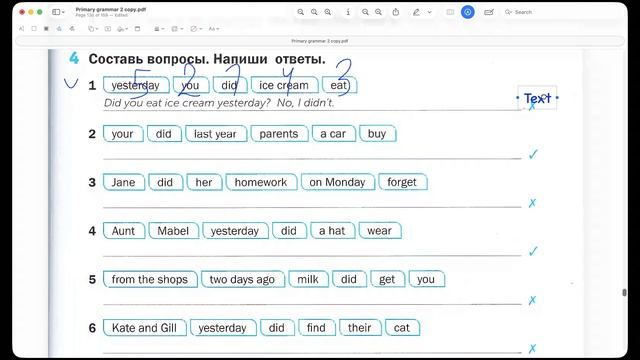The width and height of the screenshot is (640, 360).
Task: Click the exercise heading 'Составь вопросы. Напиши ответы.'
Action: pos(207,59)
